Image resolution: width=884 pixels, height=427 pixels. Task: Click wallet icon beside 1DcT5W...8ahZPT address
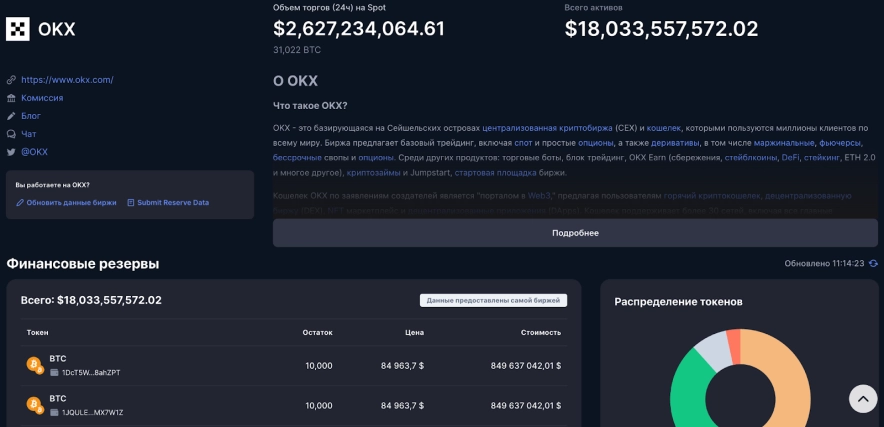tap(54, 372)
